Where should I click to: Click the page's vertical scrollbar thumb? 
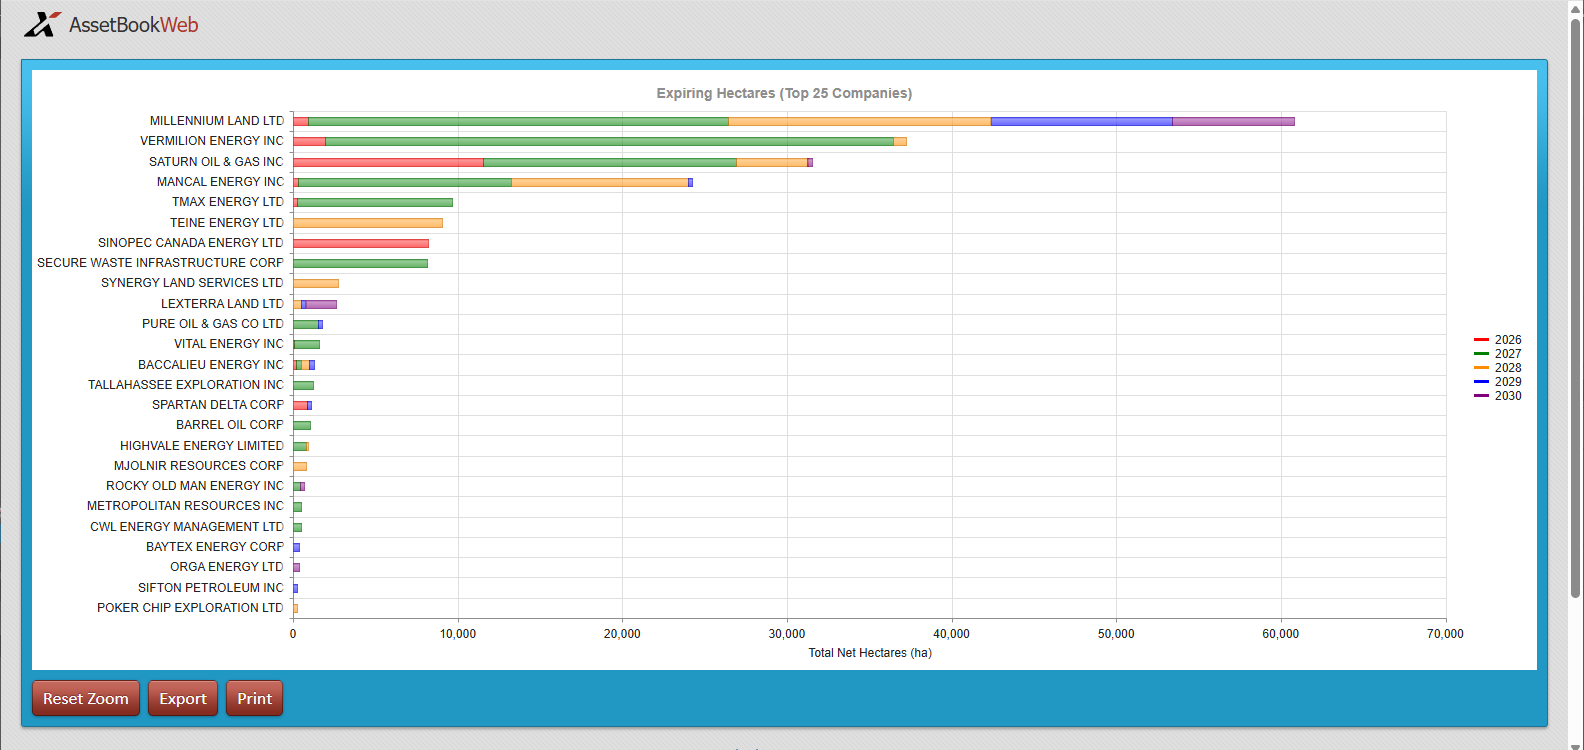click(1575, 300)
